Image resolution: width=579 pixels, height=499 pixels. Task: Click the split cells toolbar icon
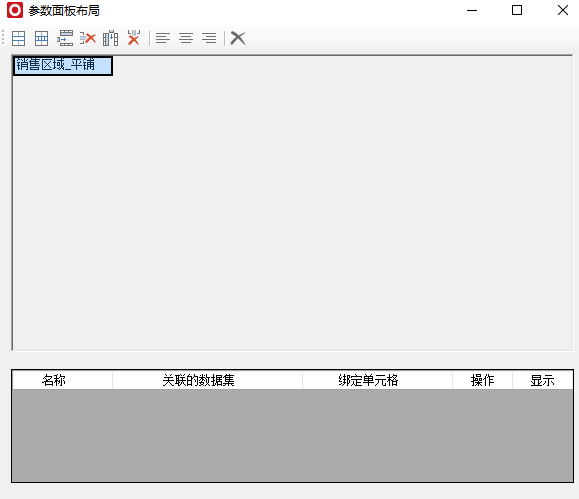(x=41, y=38)
